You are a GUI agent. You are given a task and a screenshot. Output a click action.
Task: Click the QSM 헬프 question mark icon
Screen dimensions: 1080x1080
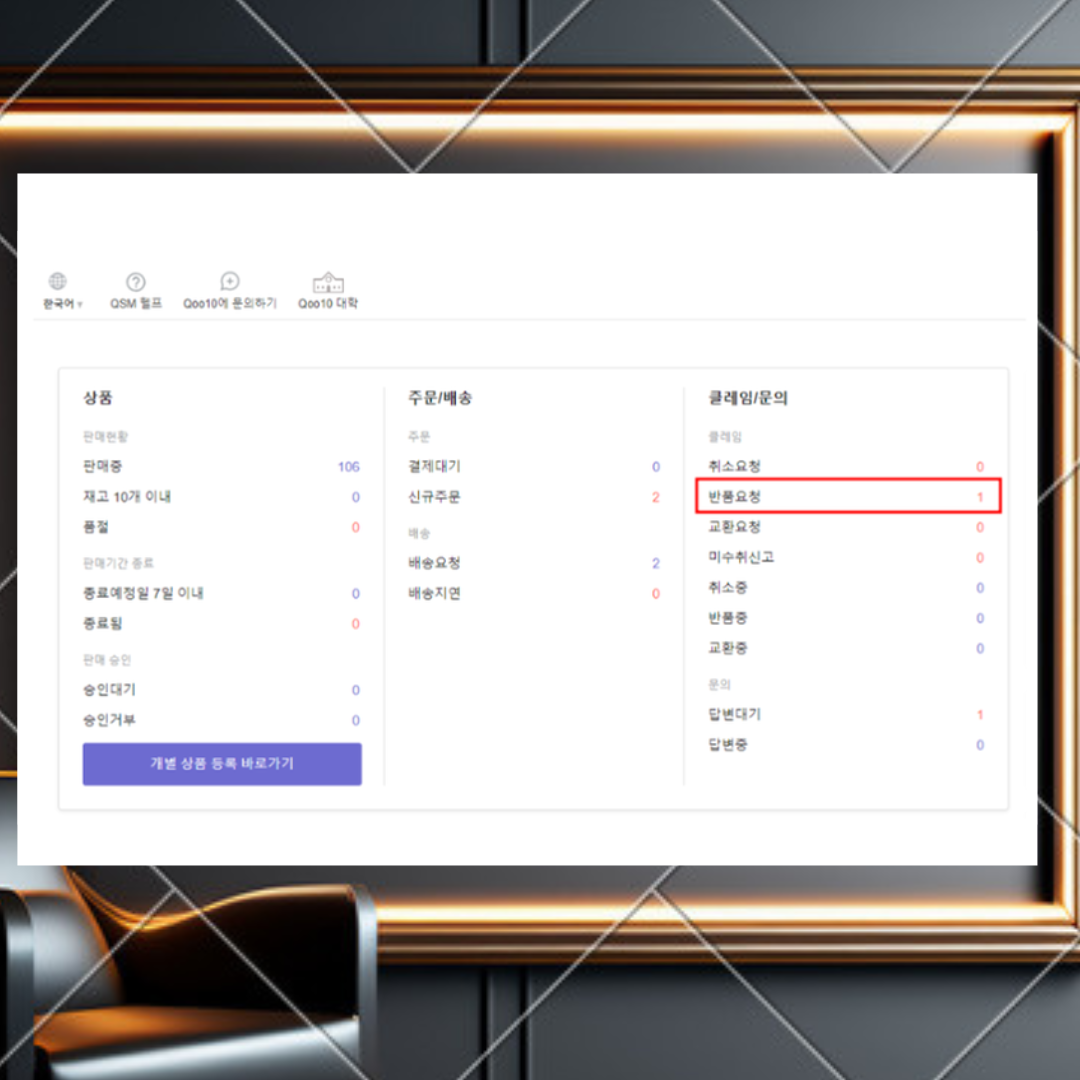136,282
